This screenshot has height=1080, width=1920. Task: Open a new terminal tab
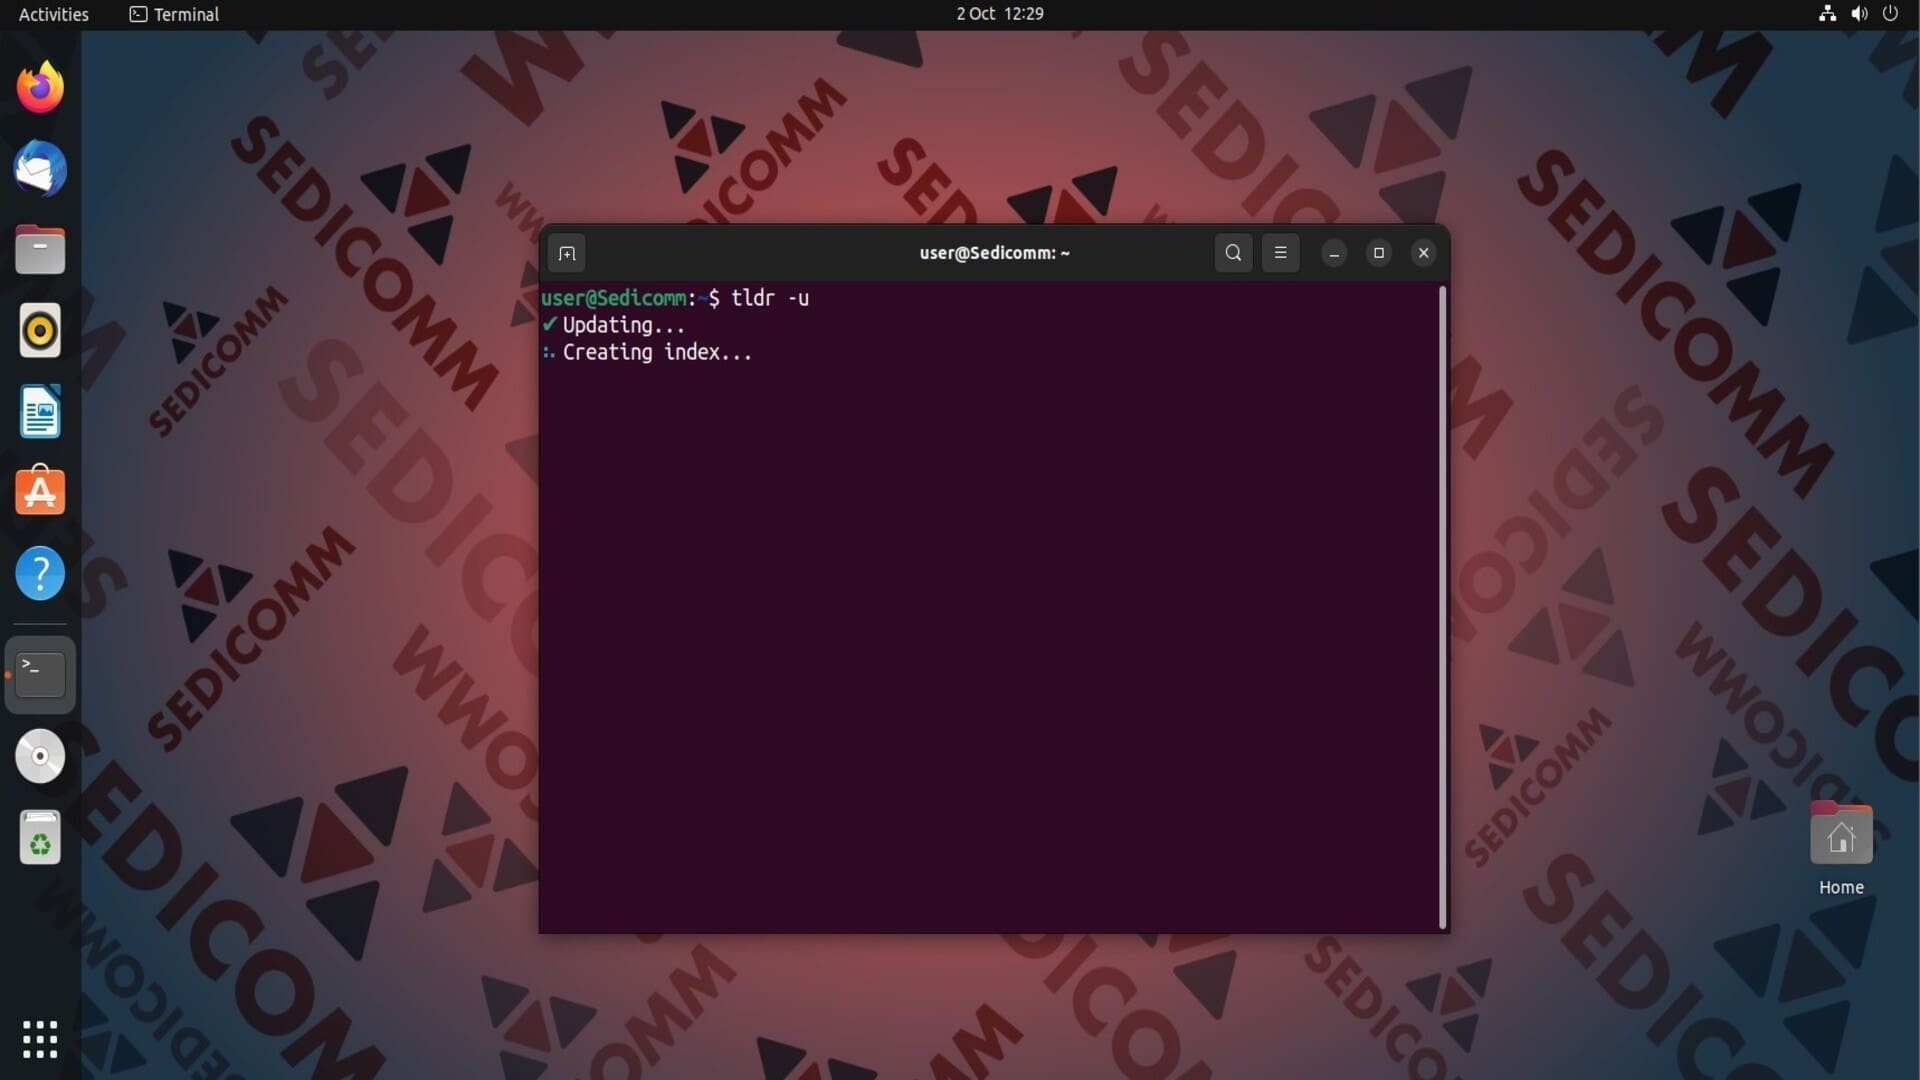567,253
